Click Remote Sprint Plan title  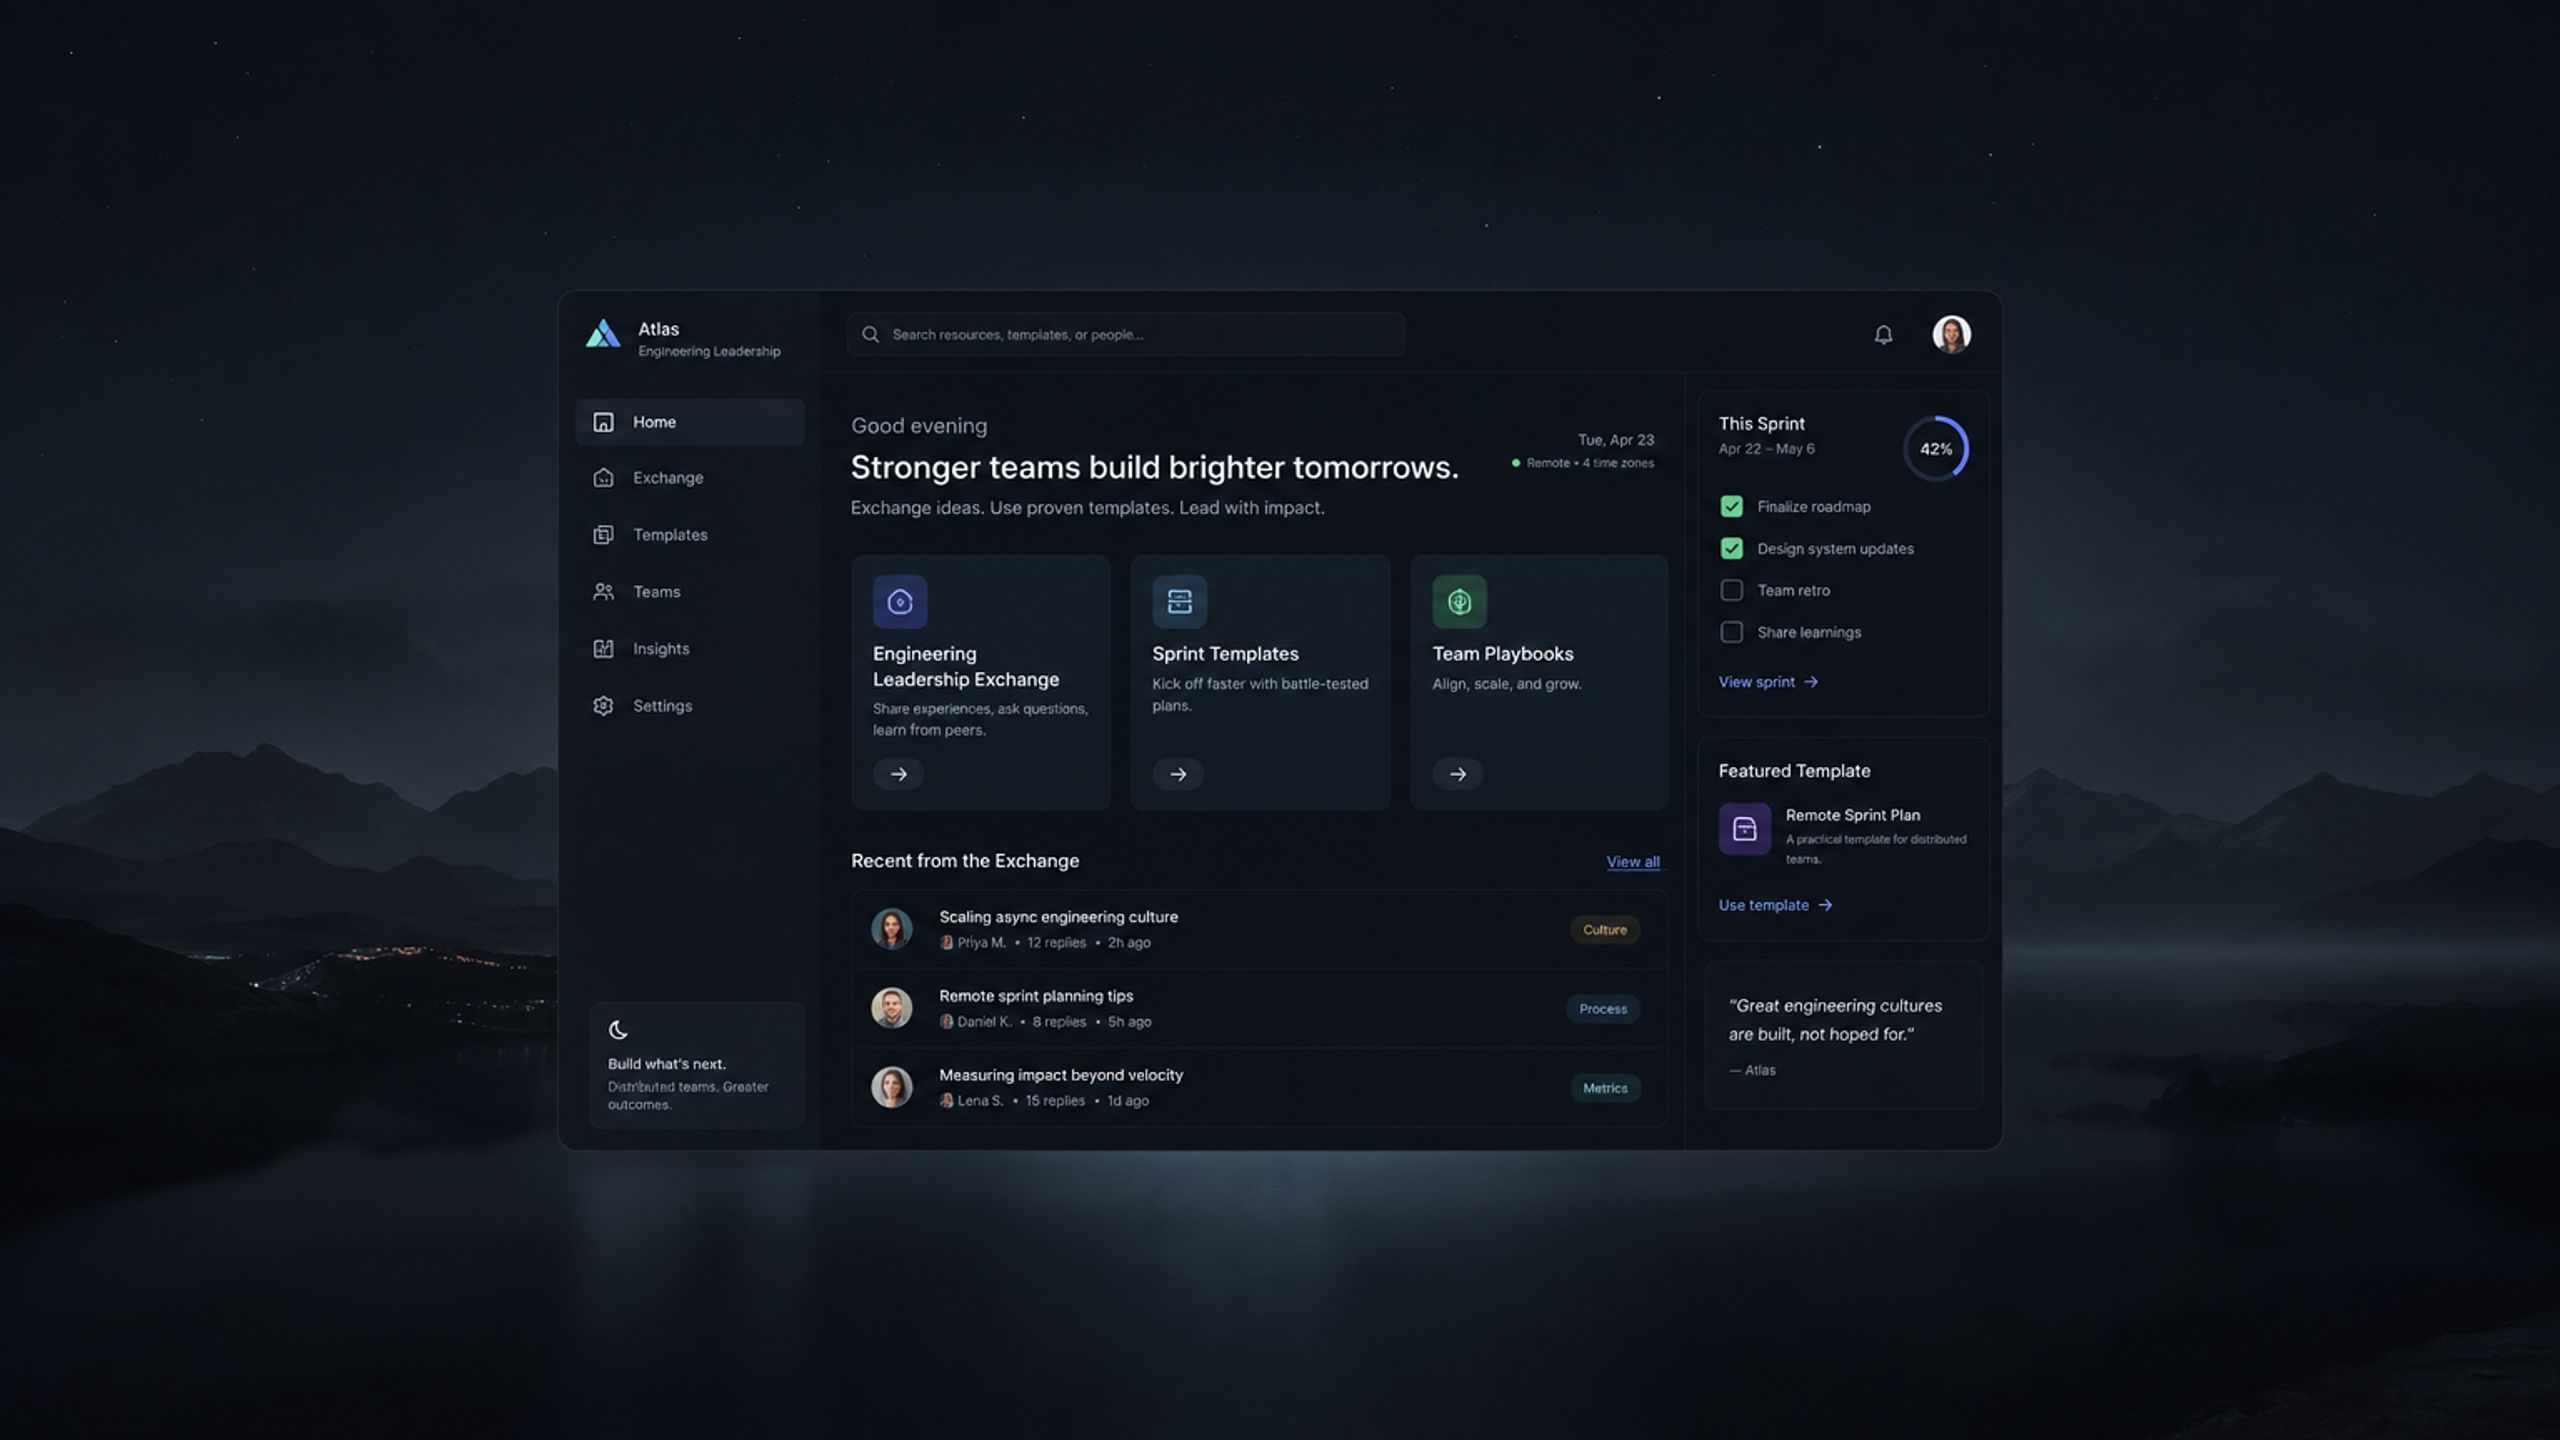click(x=1852, y=815)
